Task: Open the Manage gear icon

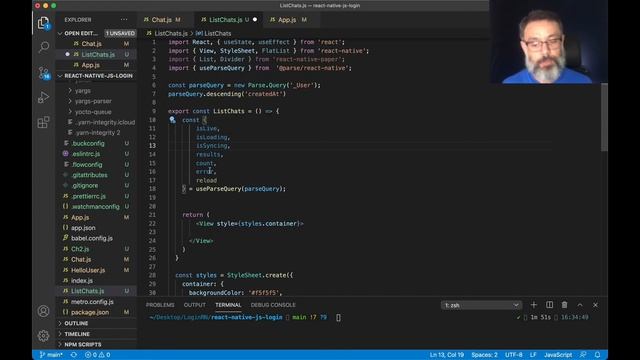Action: pos(43,336)
